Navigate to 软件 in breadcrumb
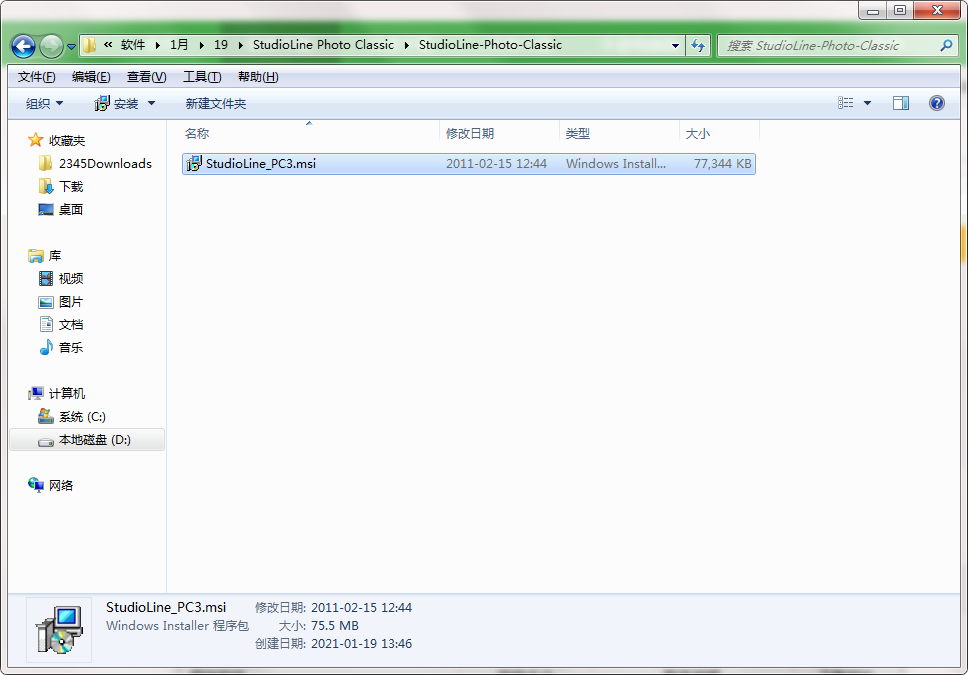The height and width of the screenshot is (675, 968). pyautogui.click(x=133, y=44)
